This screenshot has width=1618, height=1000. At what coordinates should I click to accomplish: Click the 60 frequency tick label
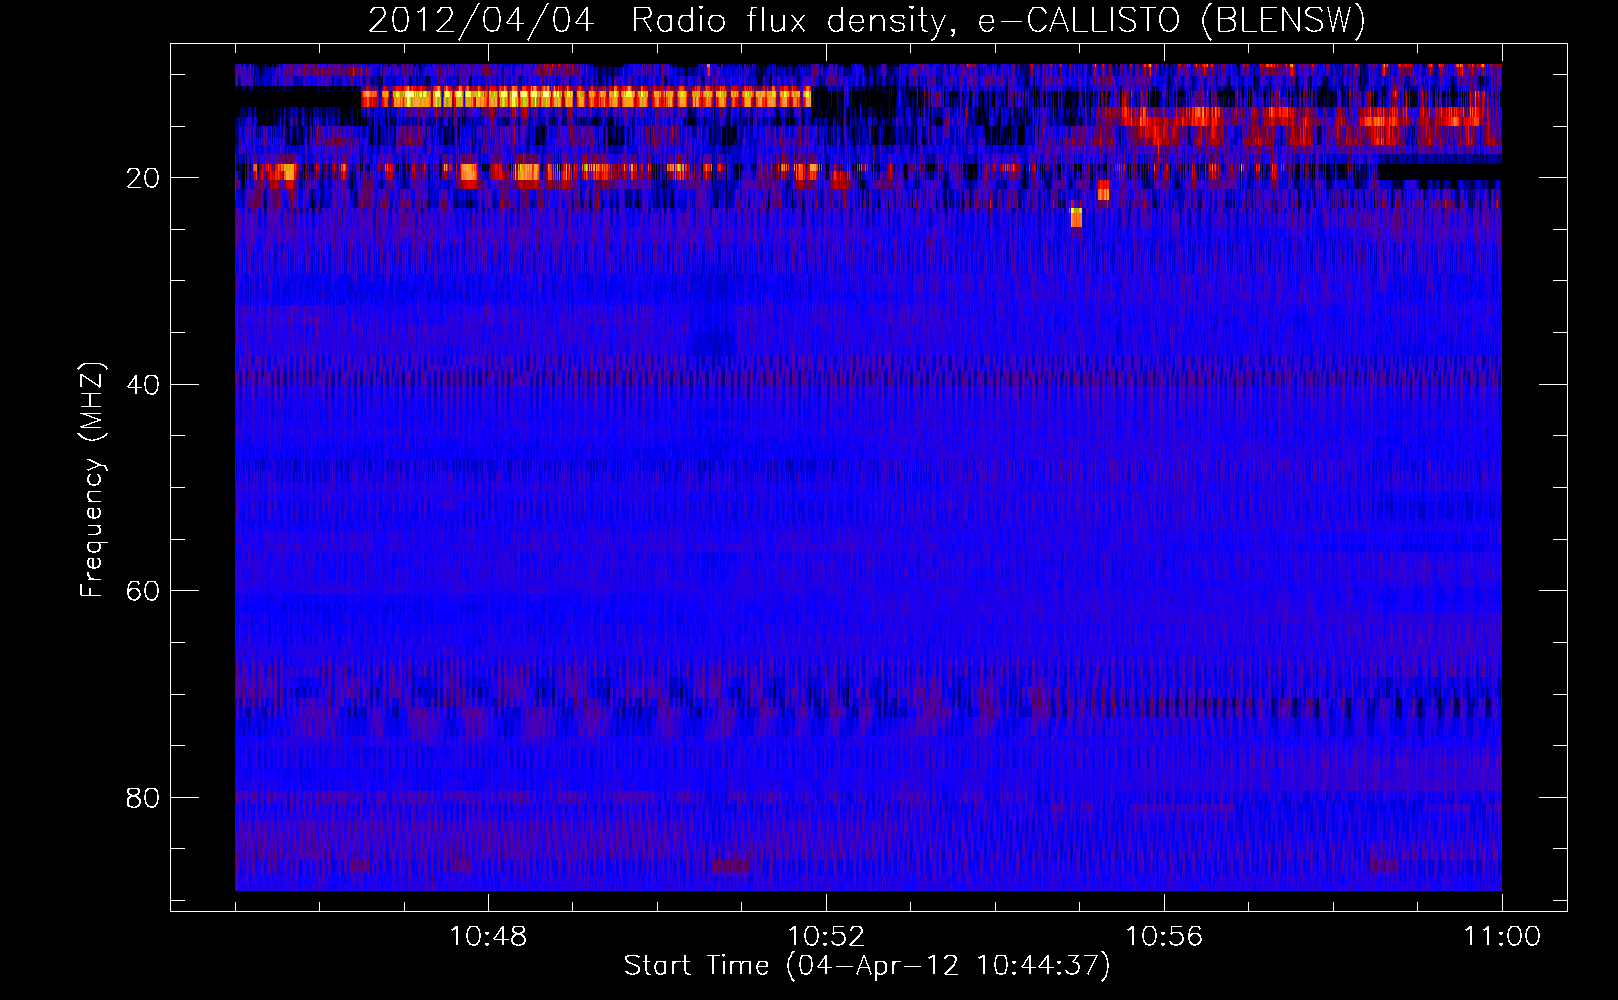[144, 591]
